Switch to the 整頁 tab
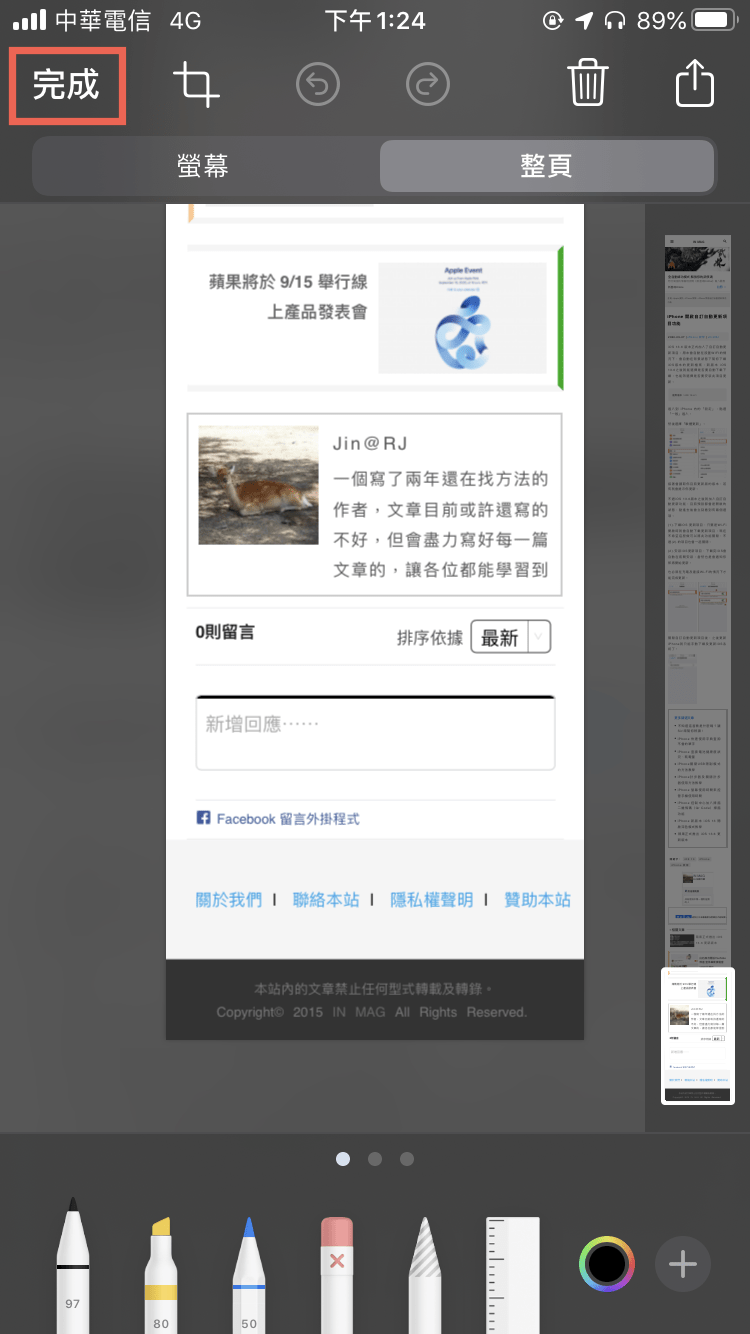 click(546, 165)
